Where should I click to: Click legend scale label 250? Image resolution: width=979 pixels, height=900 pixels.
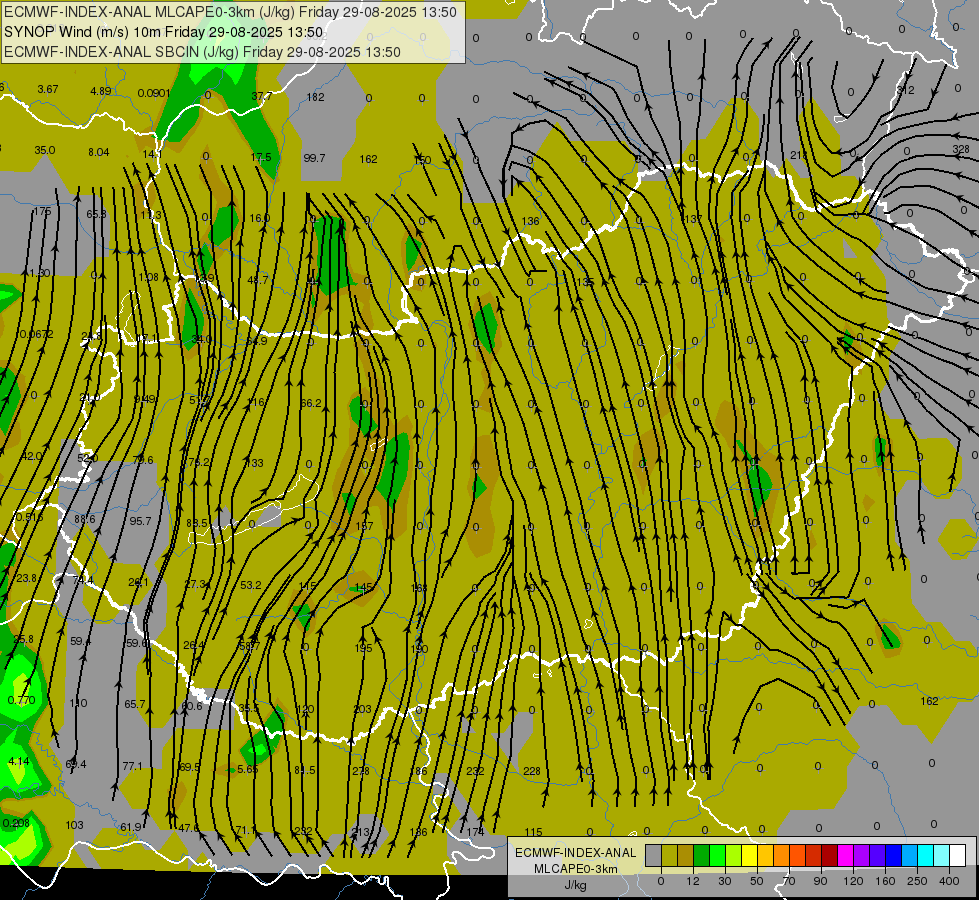tap(917, 881)
